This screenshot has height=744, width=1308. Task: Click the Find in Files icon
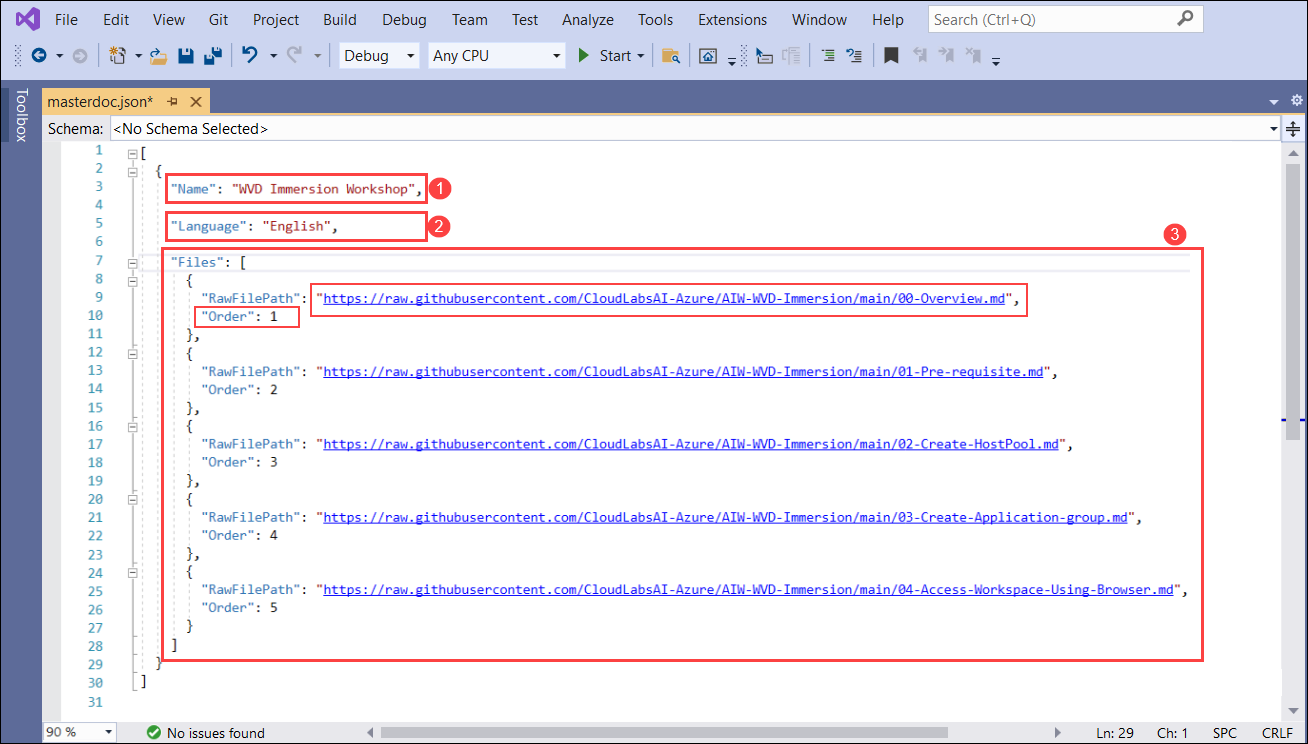coord(671,56)
